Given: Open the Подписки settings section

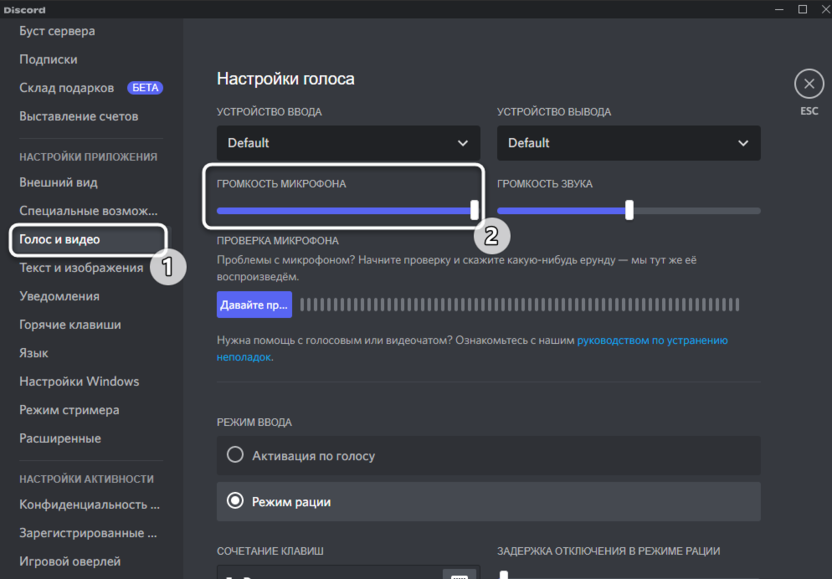Looking at the screenshot, I should pos(48,59).
